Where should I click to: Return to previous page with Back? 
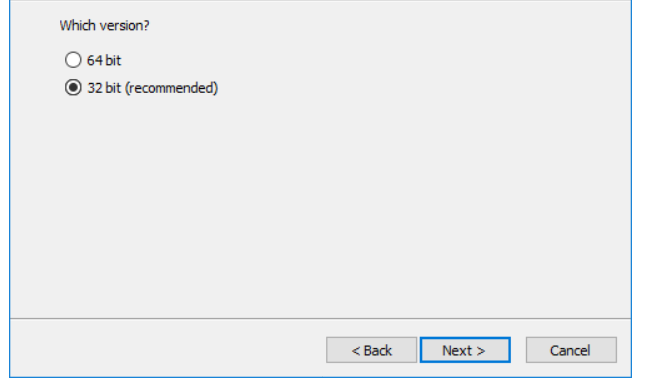(x=371, y=350)
